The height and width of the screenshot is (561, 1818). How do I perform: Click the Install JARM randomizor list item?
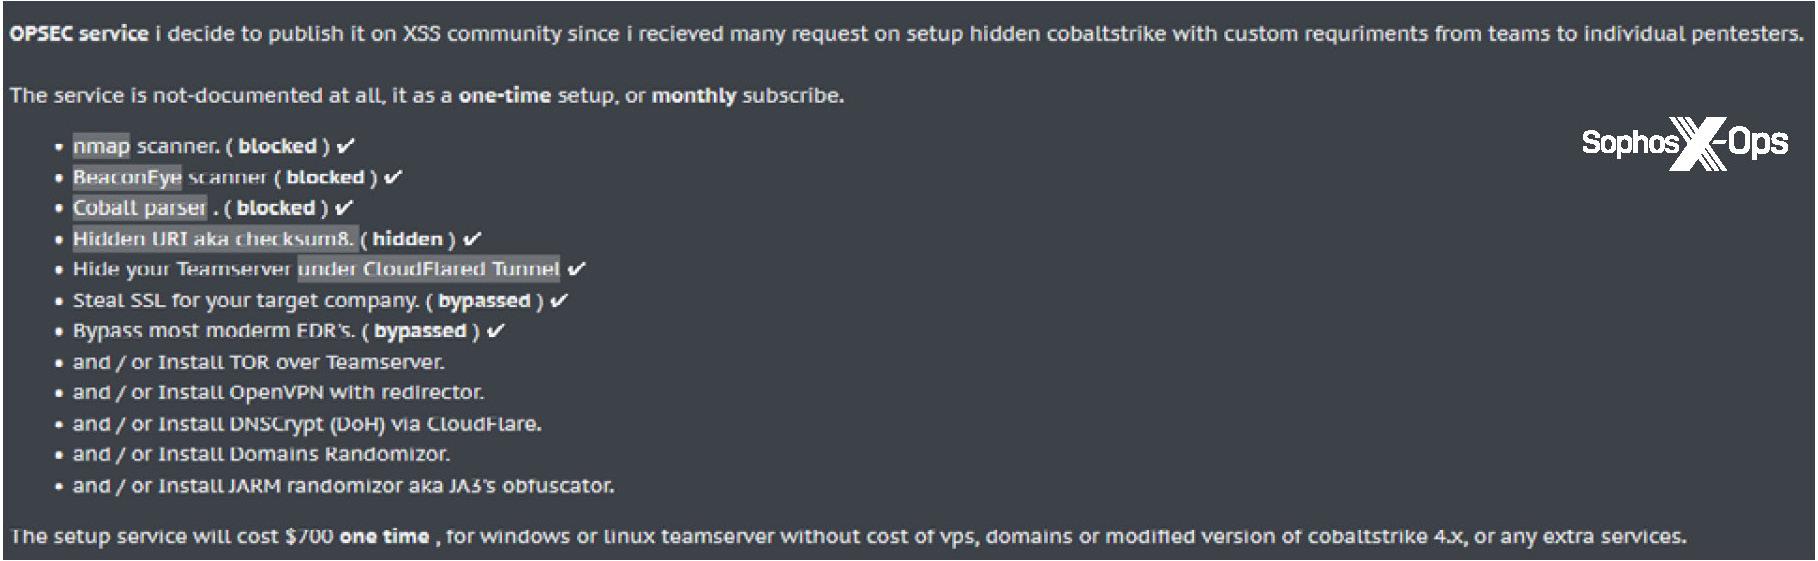point(343,485)
